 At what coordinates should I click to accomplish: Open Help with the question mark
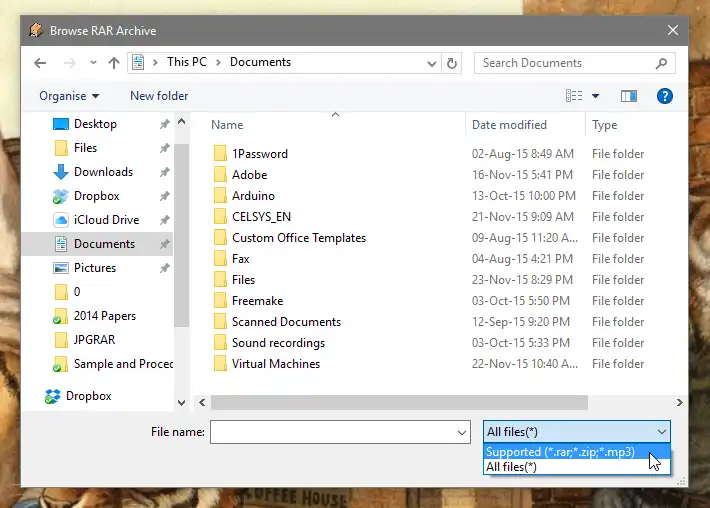pyautogui.click(x=664, y=96)
